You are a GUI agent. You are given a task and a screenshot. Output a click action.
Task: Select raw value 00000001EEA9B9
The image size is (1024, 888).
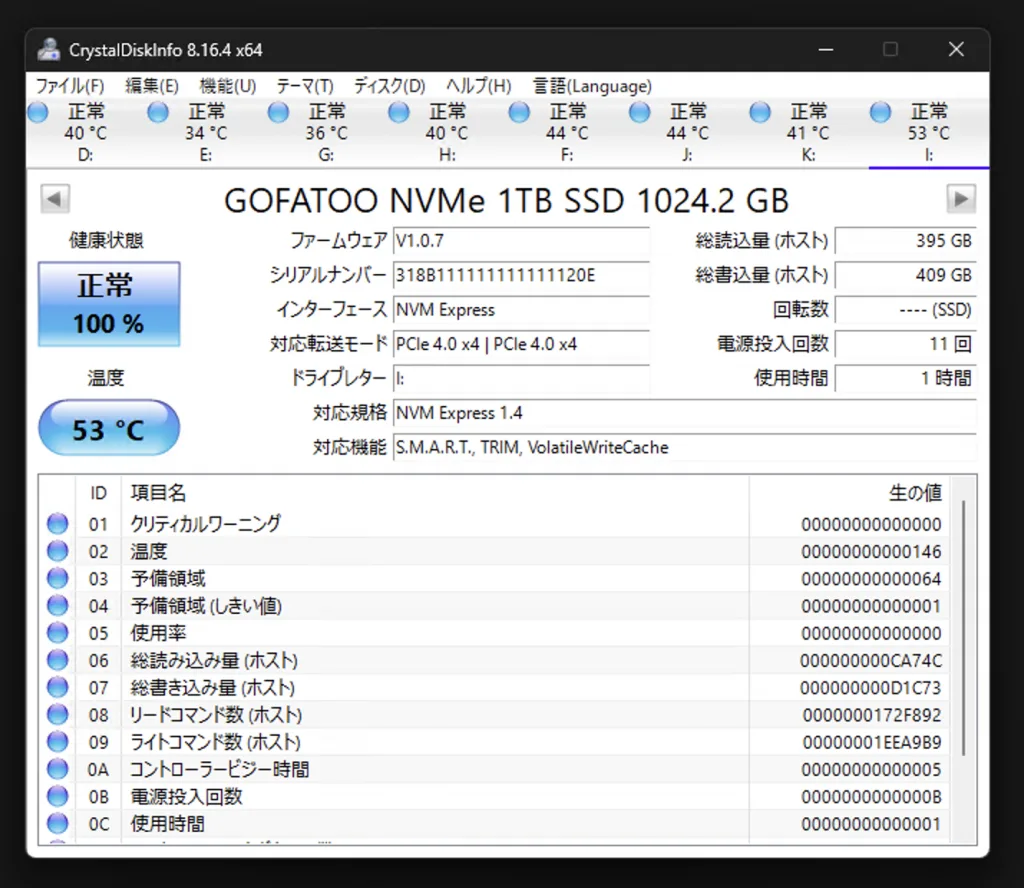click(x=872, y=742)
